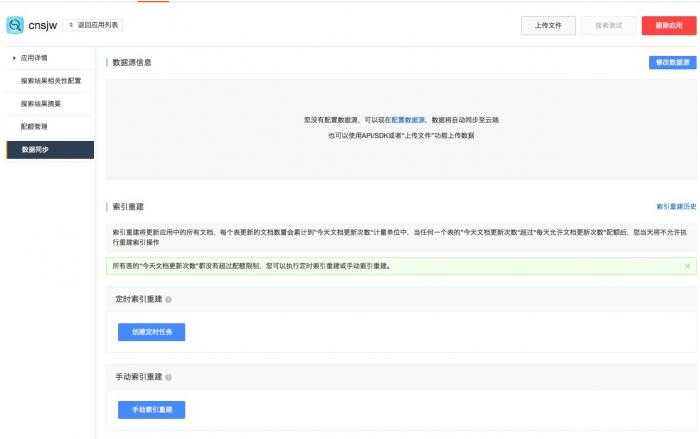700x439 pixels.
Task: Open 搜索结果相关性配置 in sidebar
Action: [51, 81]
